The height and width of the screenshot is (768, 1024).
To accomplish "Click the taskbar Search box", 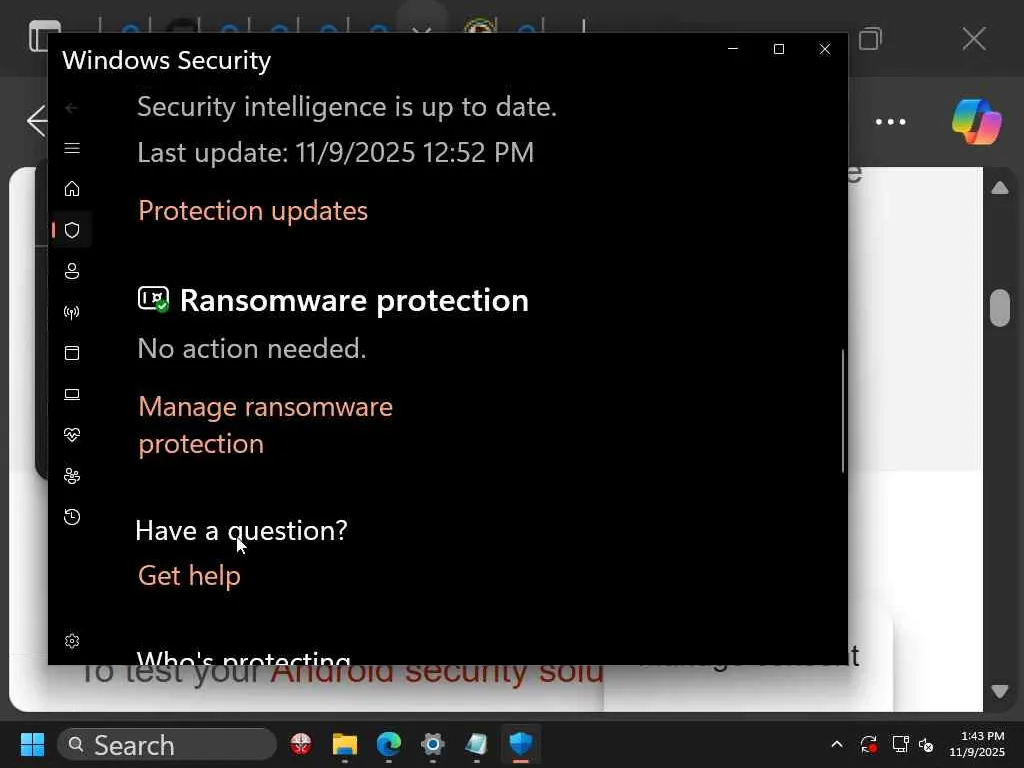I will [167, 744].
